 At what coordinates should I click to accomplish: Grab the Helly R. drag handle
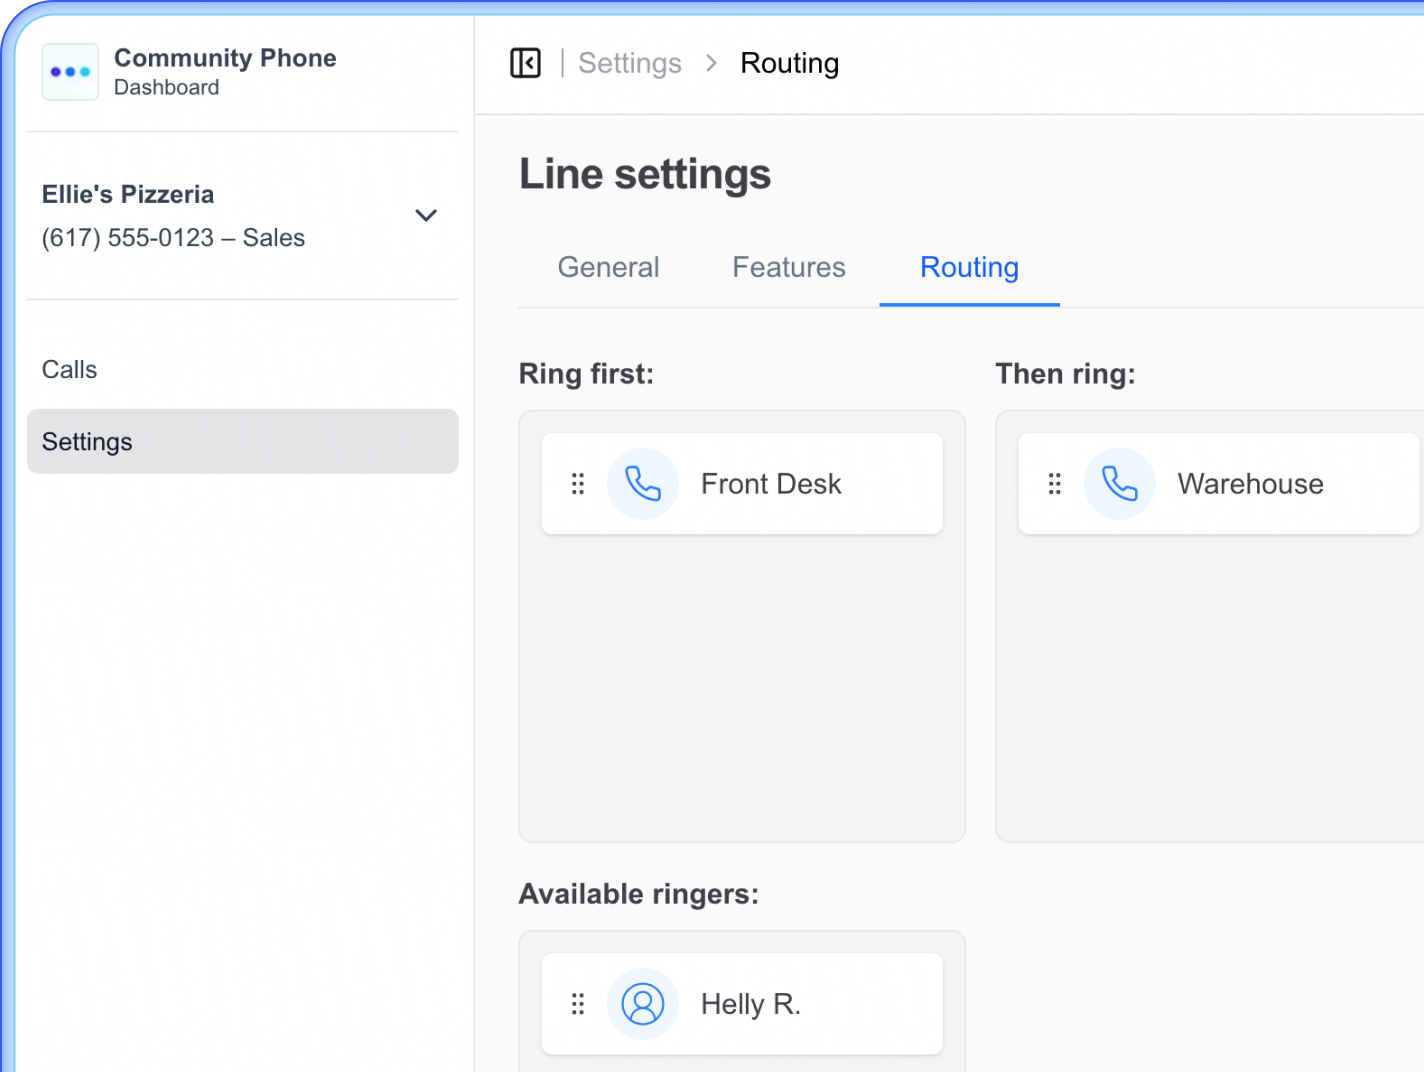pyautogui.click(x=578, y=1004)
